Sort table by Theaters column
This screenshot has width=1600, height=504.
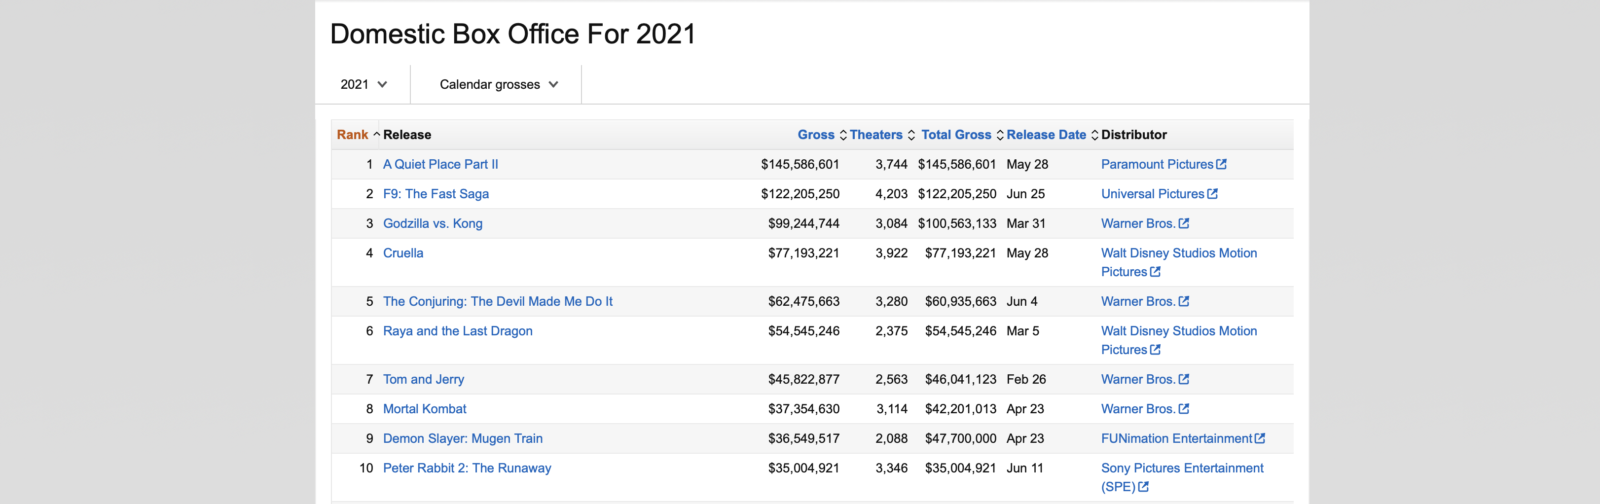pos(876,135)
